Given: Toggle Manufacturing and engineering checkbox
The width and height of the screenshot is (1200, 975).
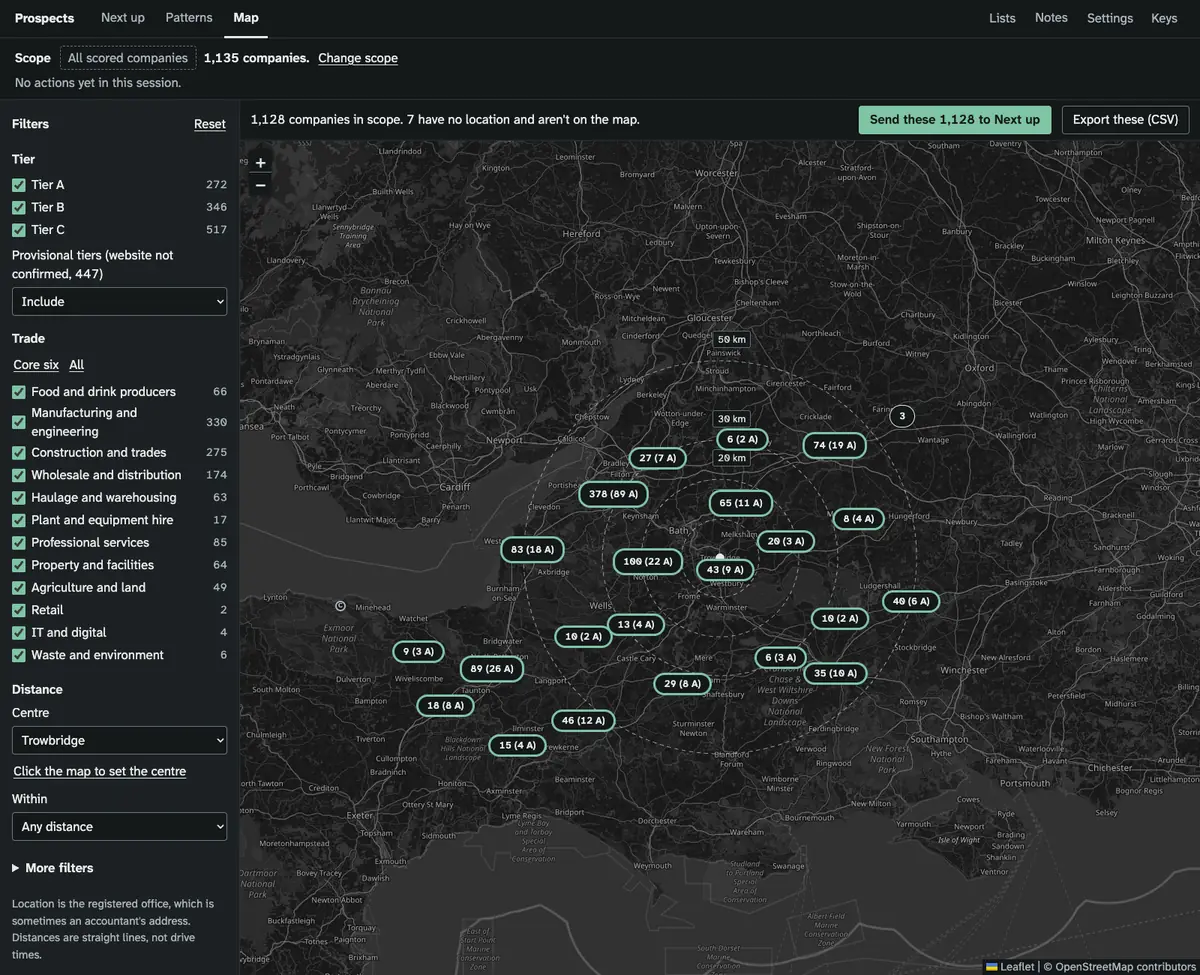Looking at the screenshot, I should pos(19,422).
